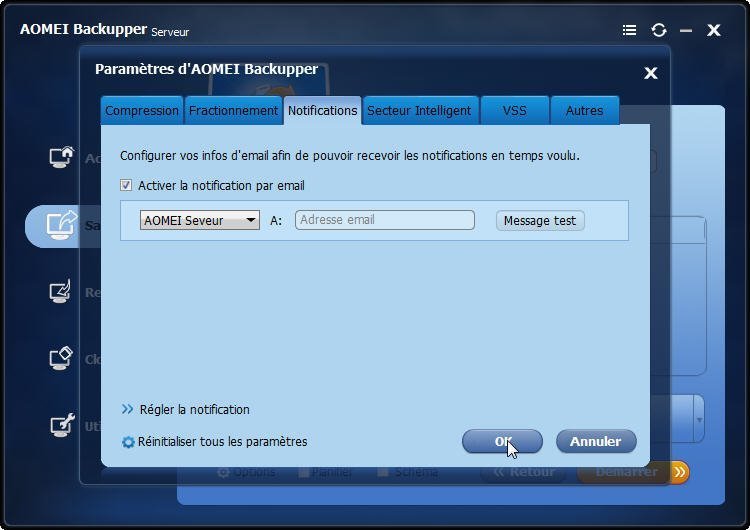This screenshot has height=530, width=750.
Task: Click the Retour button in the main window
Action: (523, 473)
